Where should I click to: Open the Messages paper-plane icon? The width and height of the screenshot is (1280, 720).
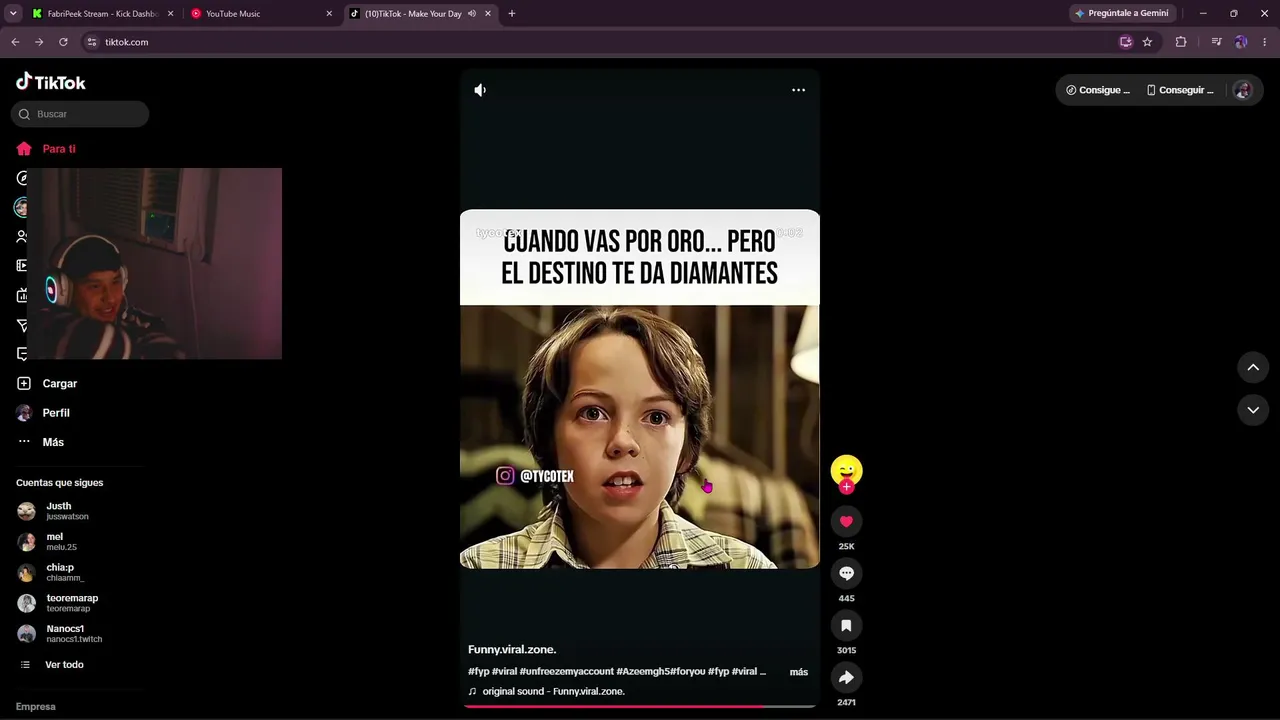(21, 325)
